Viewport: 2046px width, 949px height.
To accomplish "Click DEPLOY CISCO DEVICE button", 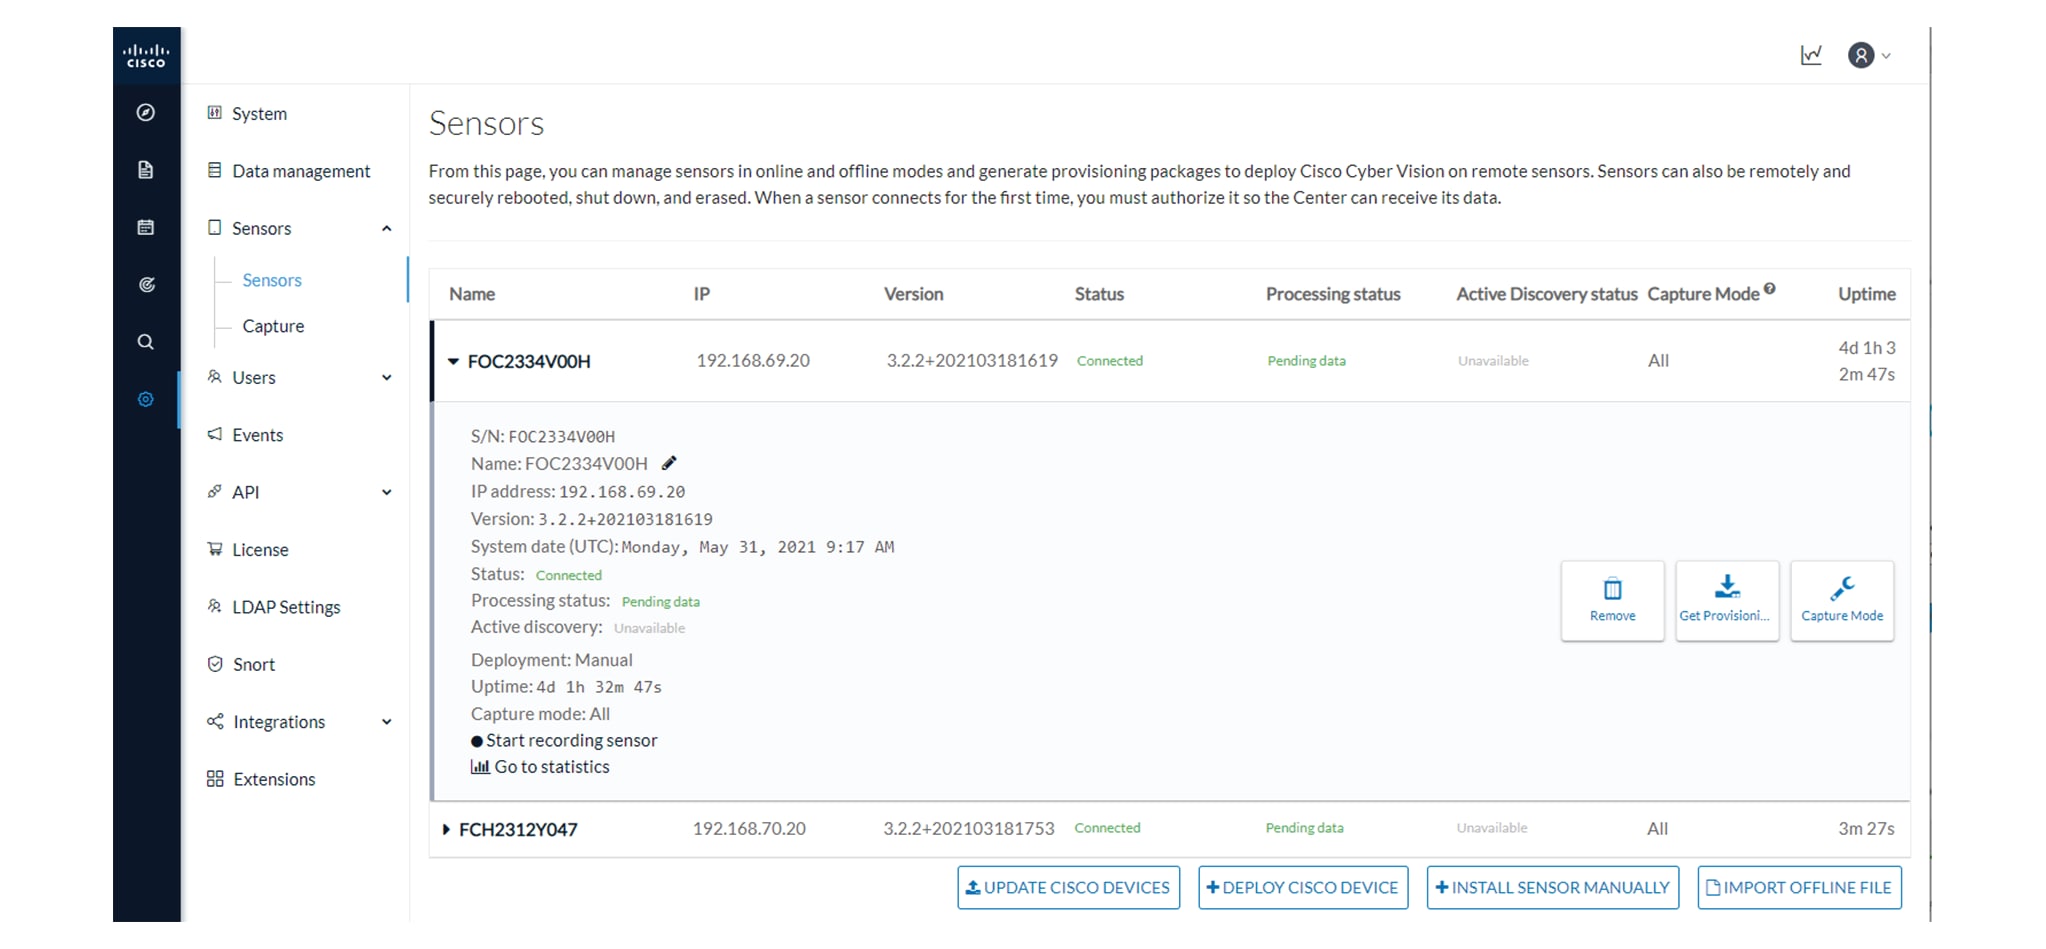I will (1303, 887).
